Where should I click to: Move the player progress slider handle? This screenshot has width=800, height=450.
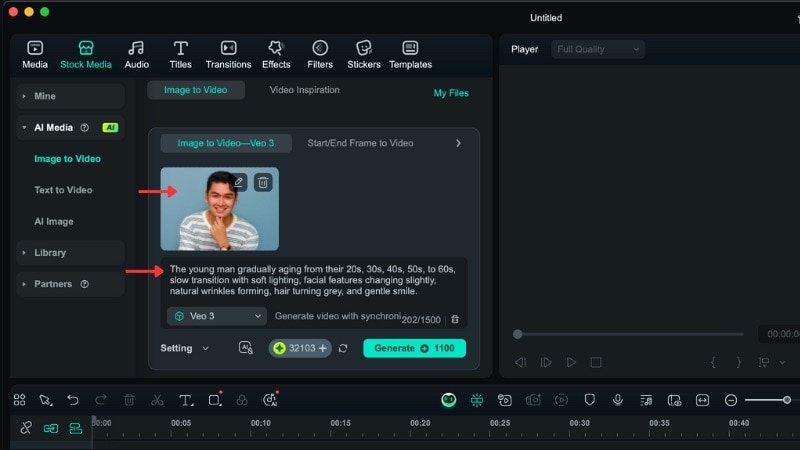click(x=517, y=334)
